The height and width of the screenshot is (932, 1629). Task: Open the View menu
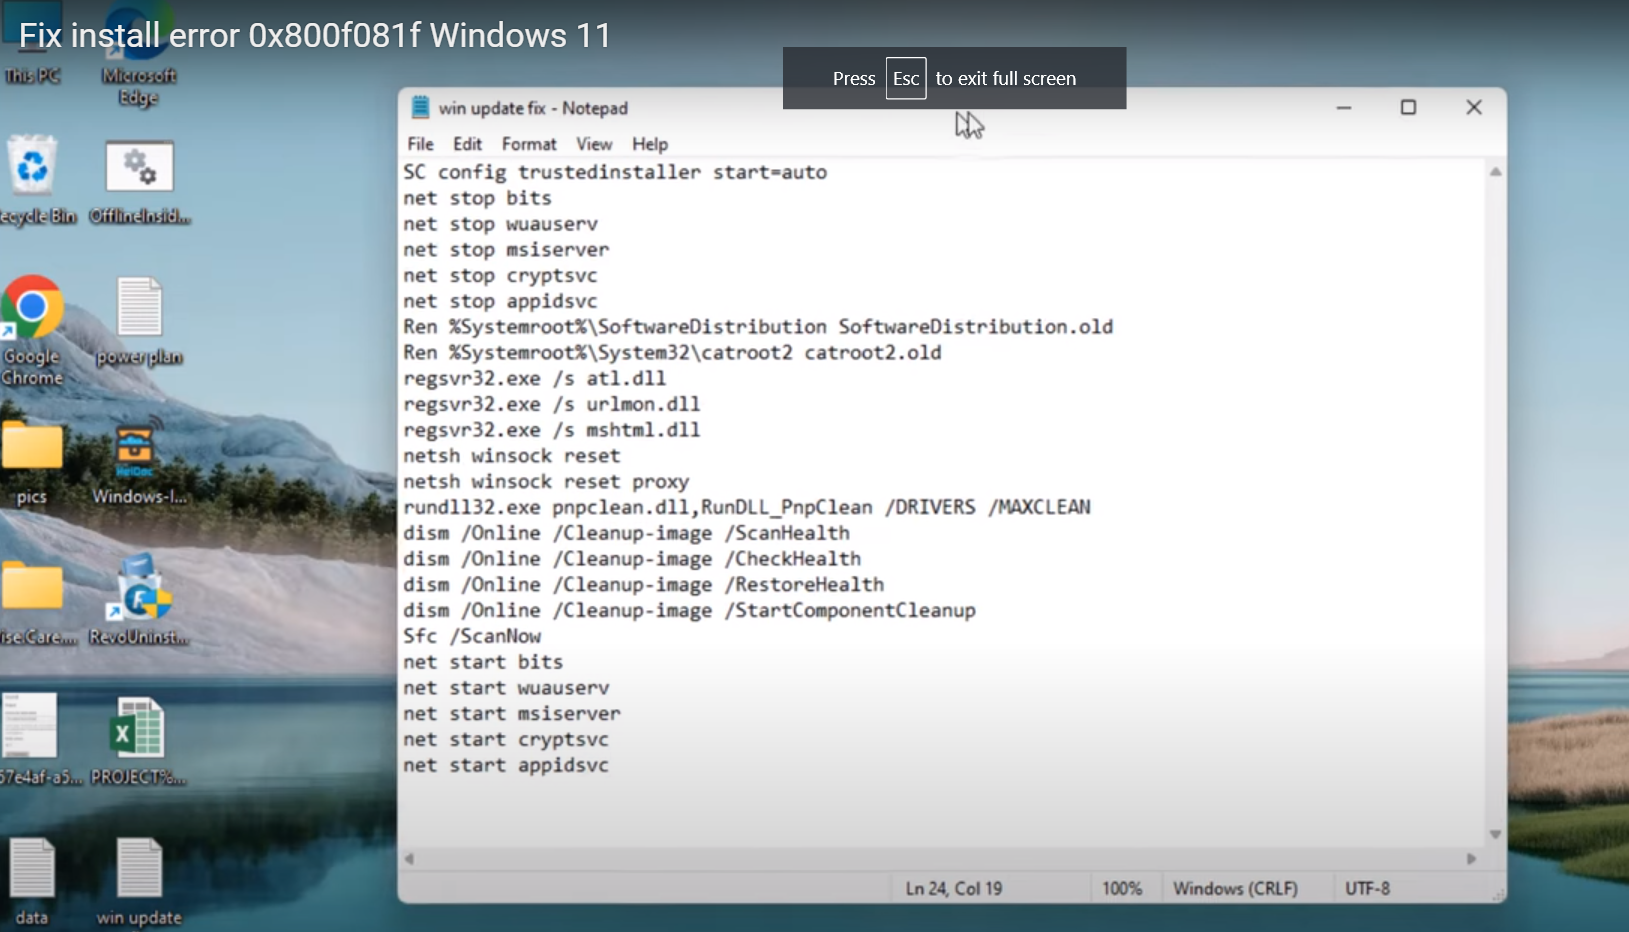tap(594, 144)
